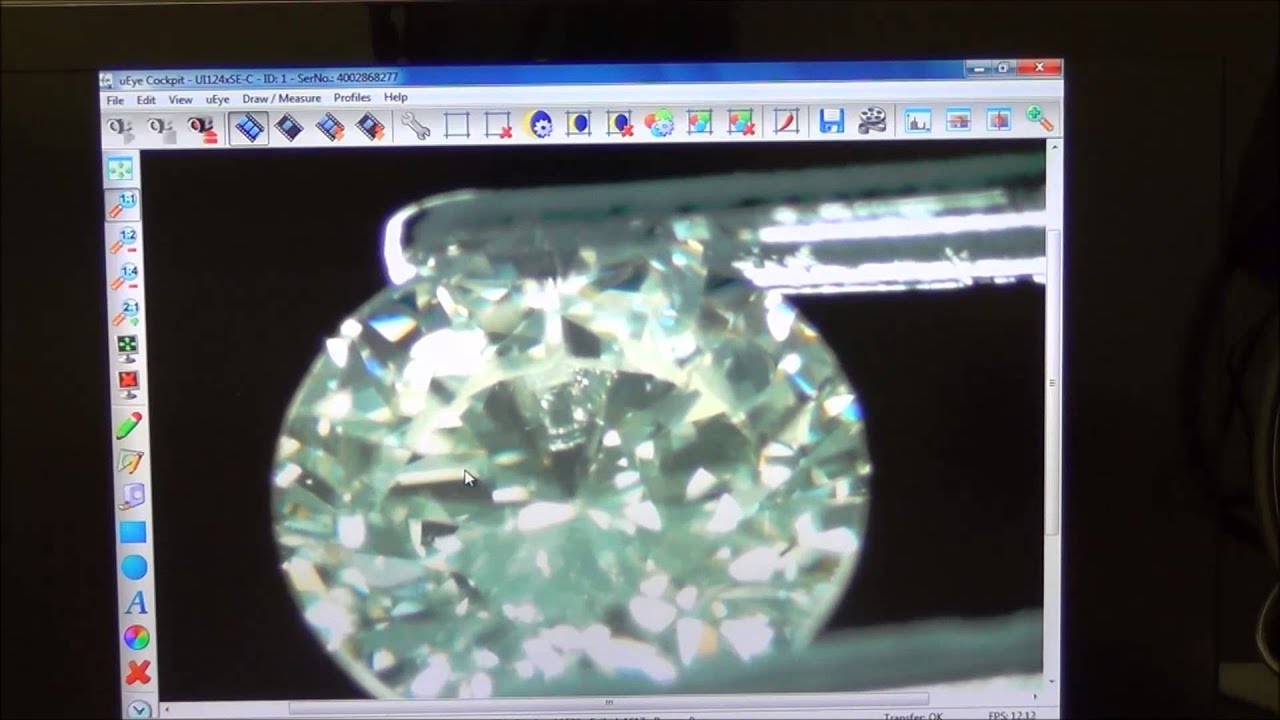The width and height of the screenshot is (1280, 720).
Task: Click the blue oval AOI icon
Action: [579, 124]
